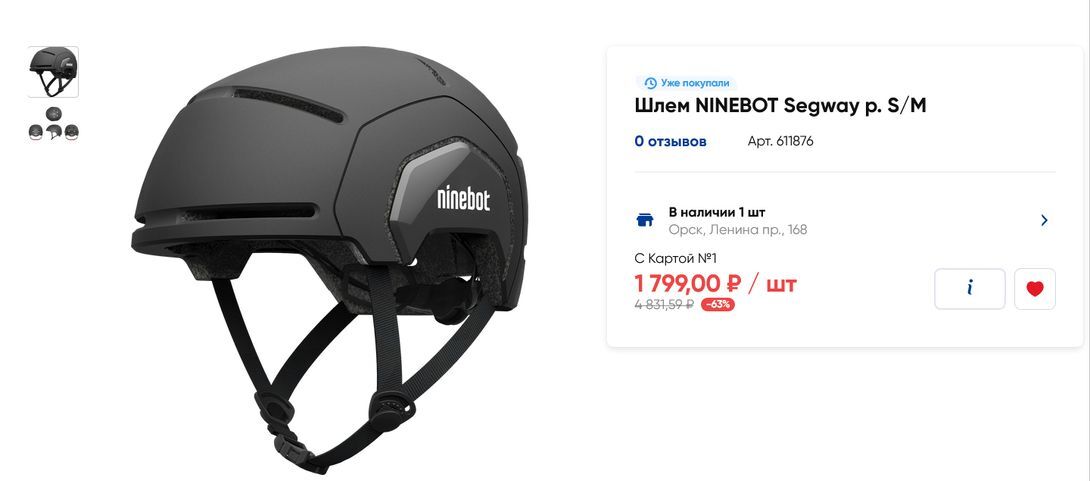Toggle the red heart favorite button

click(x=1035, y=288)
